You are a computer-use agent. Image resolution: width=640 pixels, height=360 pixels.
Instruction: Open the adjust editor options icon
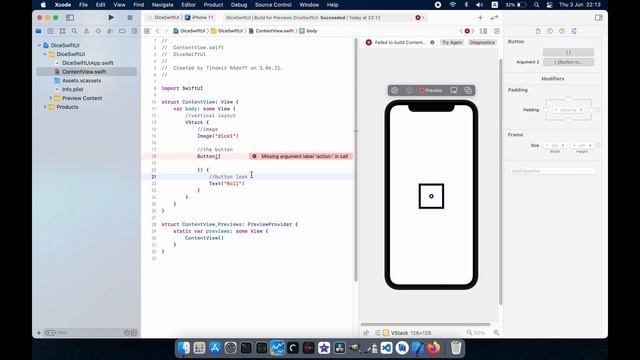483,31
